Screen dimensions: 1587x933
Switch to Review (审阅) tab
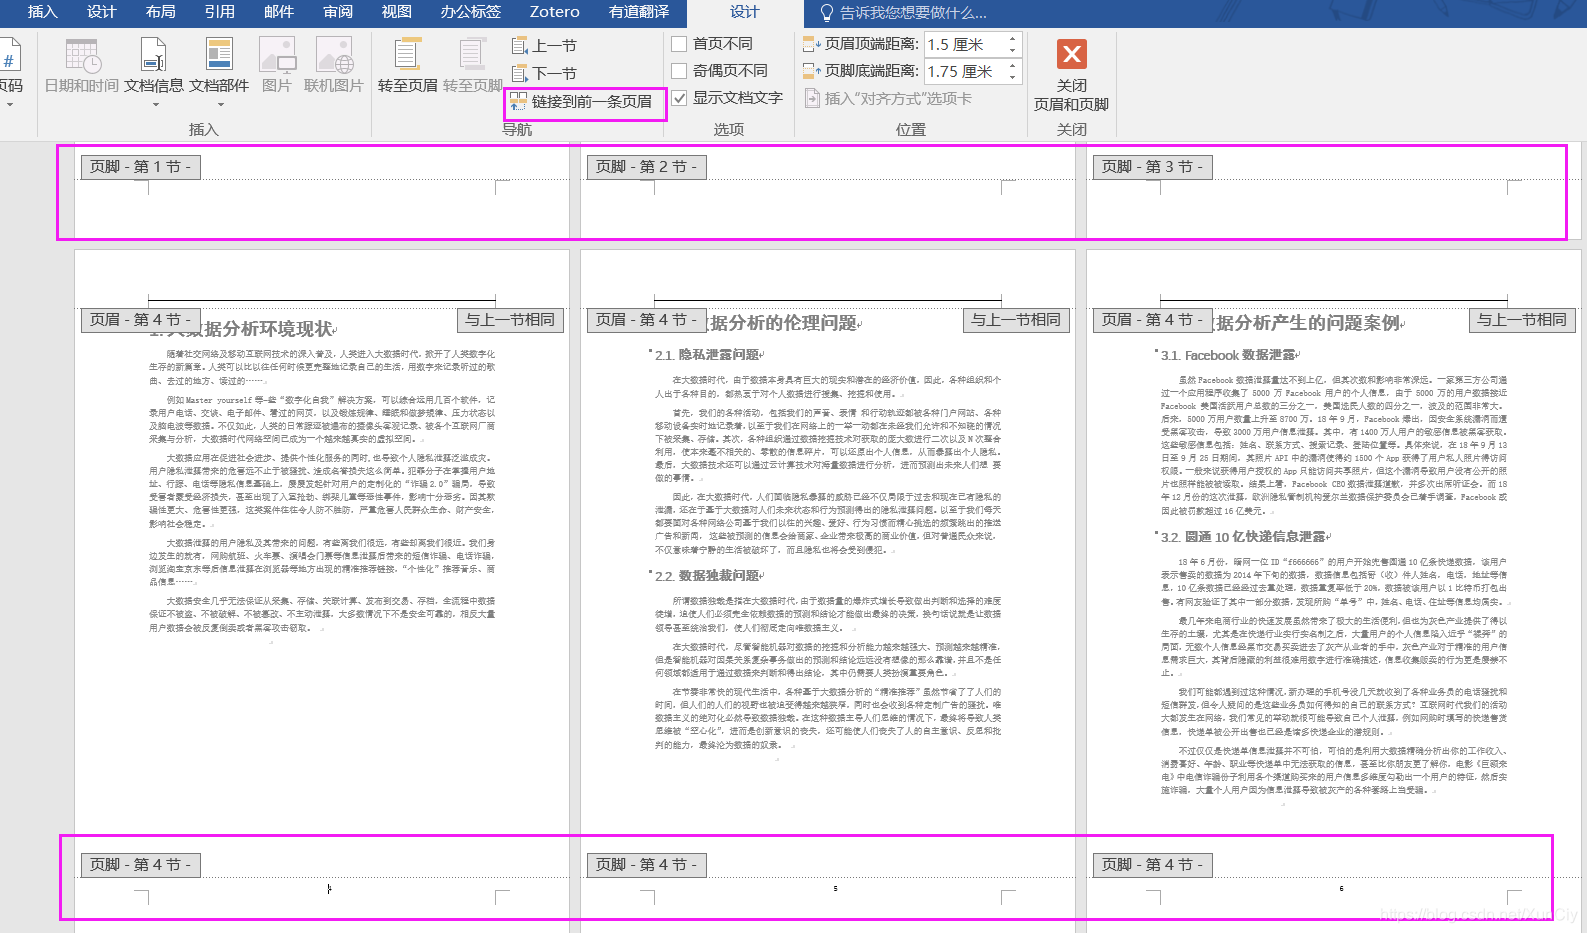[x=338, y=12]
